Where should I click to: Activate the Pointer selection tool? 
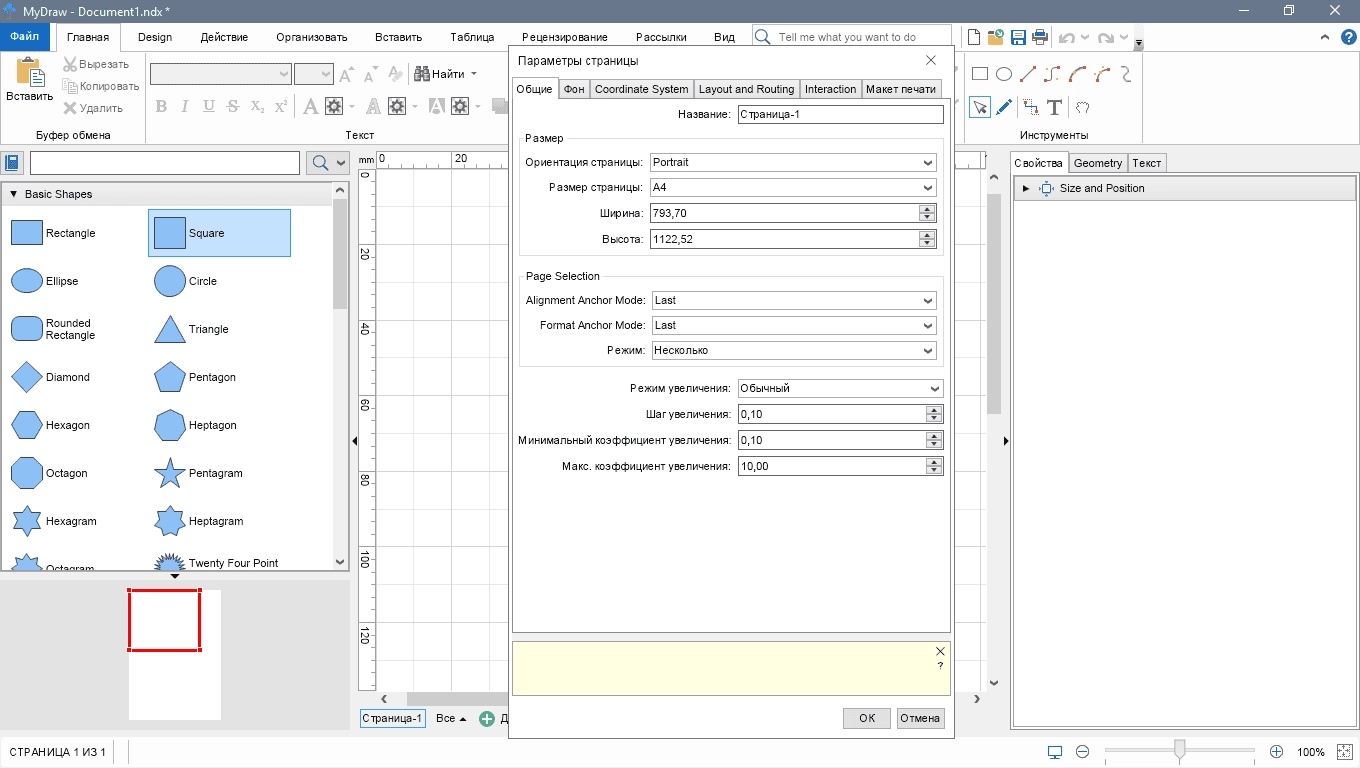[980, 107]
